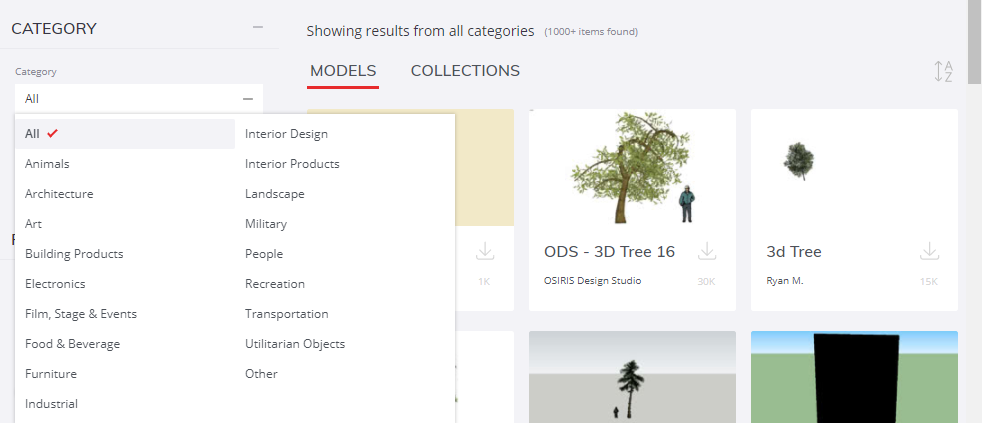Click the 15K download count
Screen dimensions: 982x423
point(929,281)
